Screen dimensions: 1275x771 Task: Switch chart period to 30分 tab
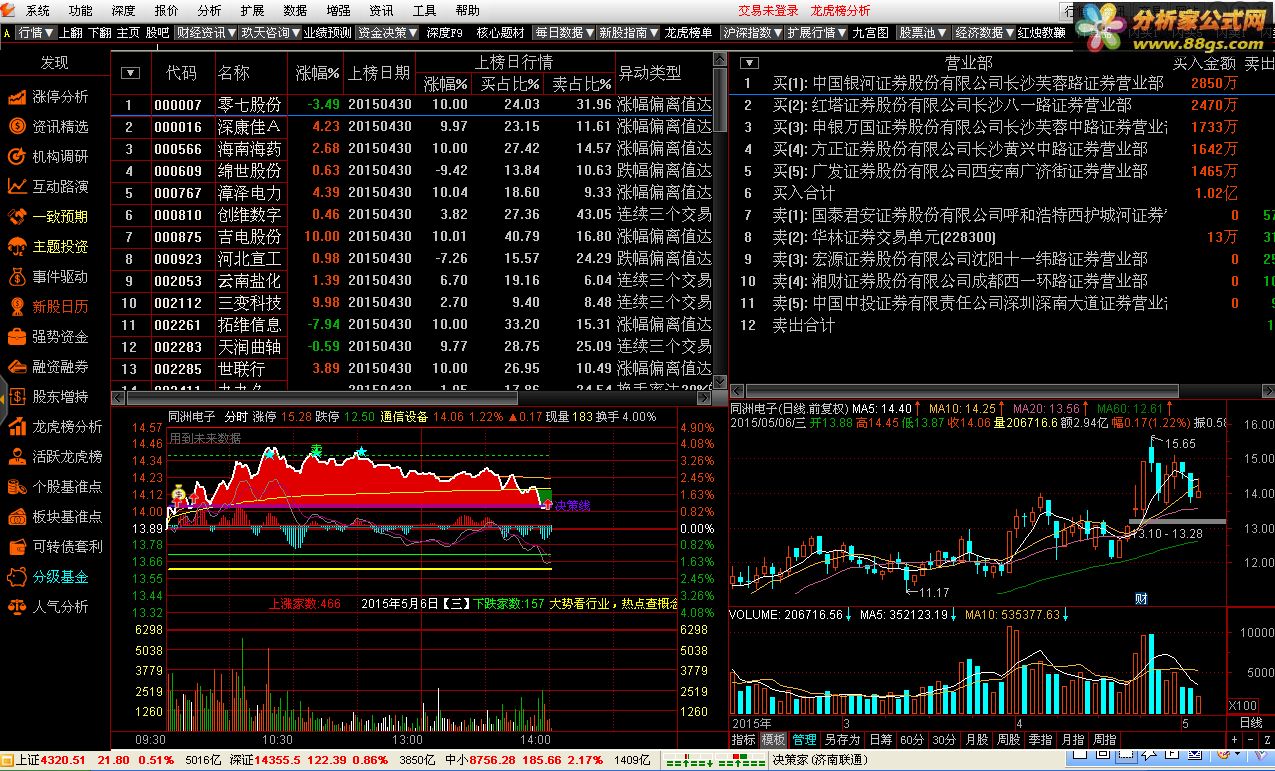click(x=944, y=740)
